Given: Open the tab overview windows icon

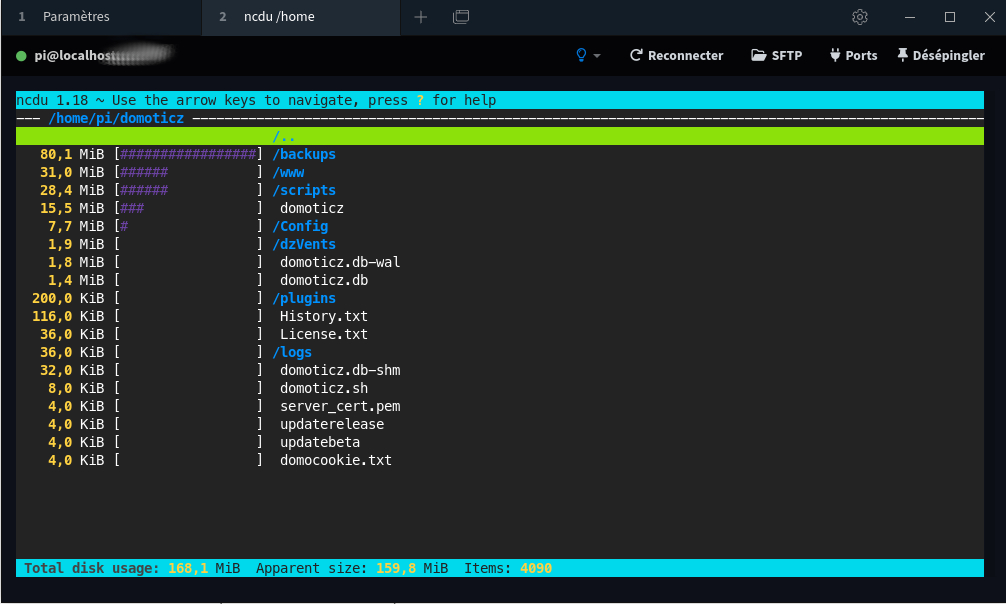Looking at the screenshot, I should coord(461,17).
